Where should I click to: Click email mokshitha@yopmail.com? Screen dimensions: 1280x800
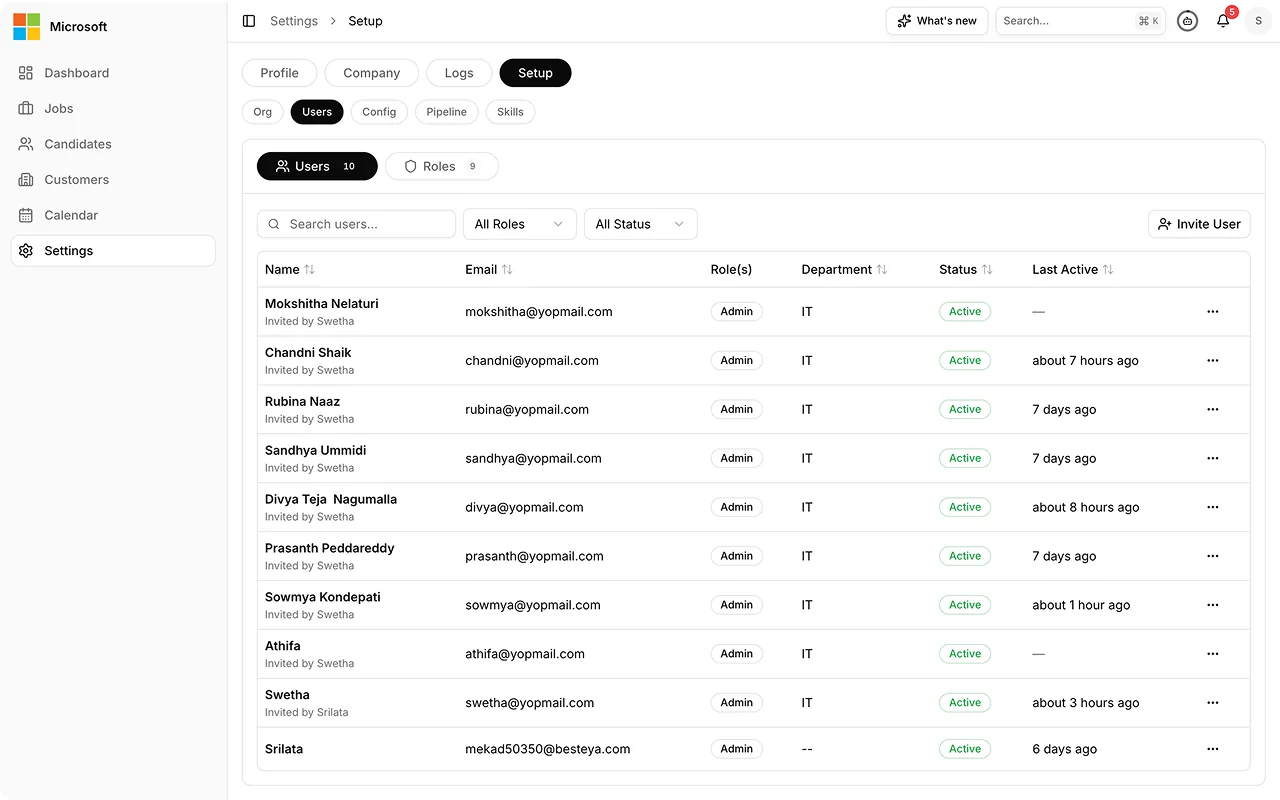539,312
